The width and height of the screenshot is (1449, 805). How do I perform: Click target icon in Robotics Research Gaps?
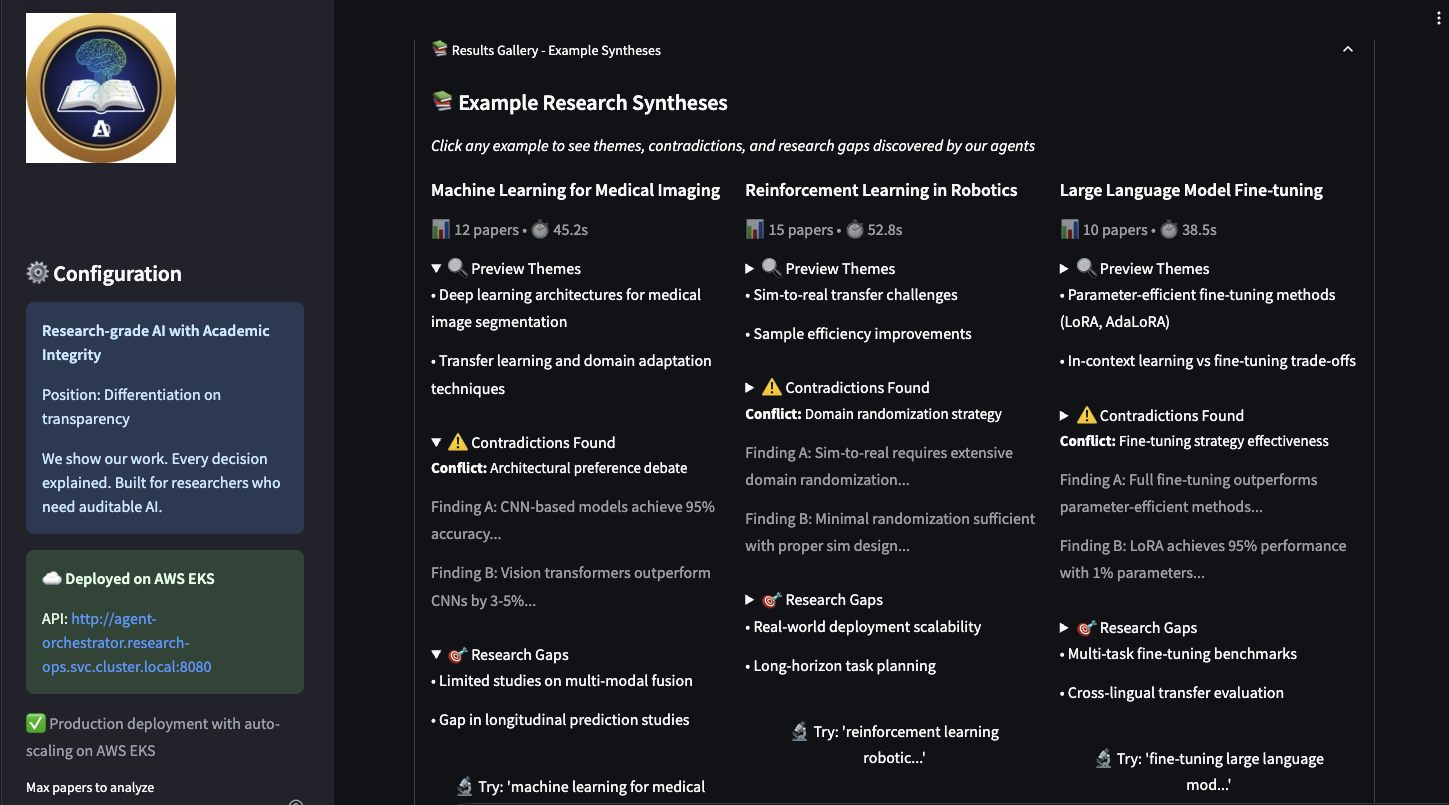coord(771,600)
